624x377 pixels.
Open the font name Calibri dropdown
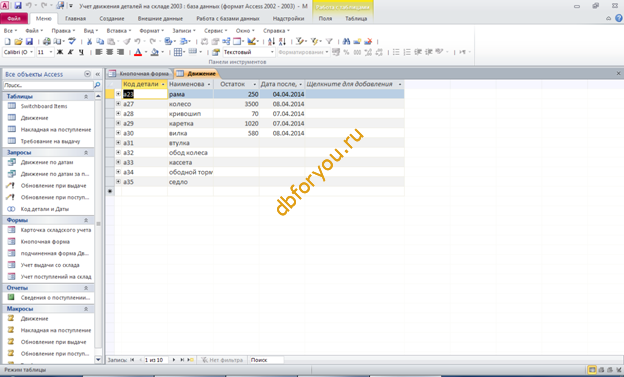click(31, 52)
